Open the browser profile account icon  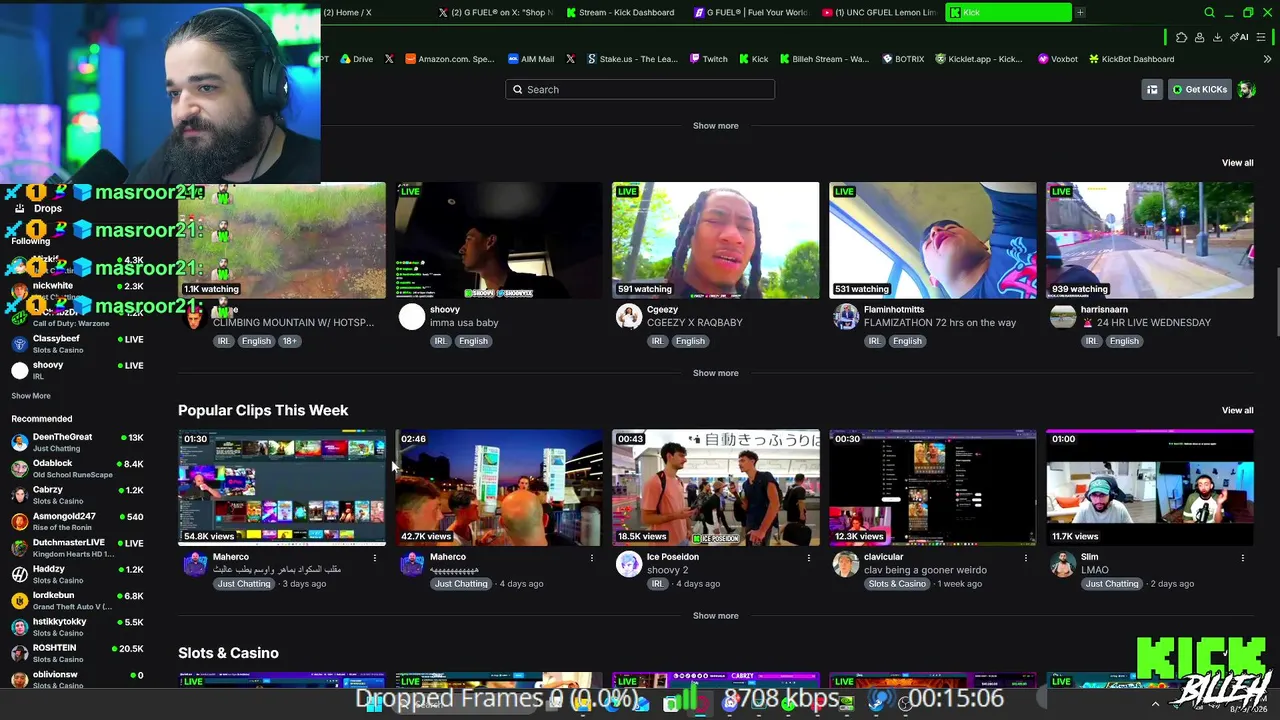pos(1199,37)
